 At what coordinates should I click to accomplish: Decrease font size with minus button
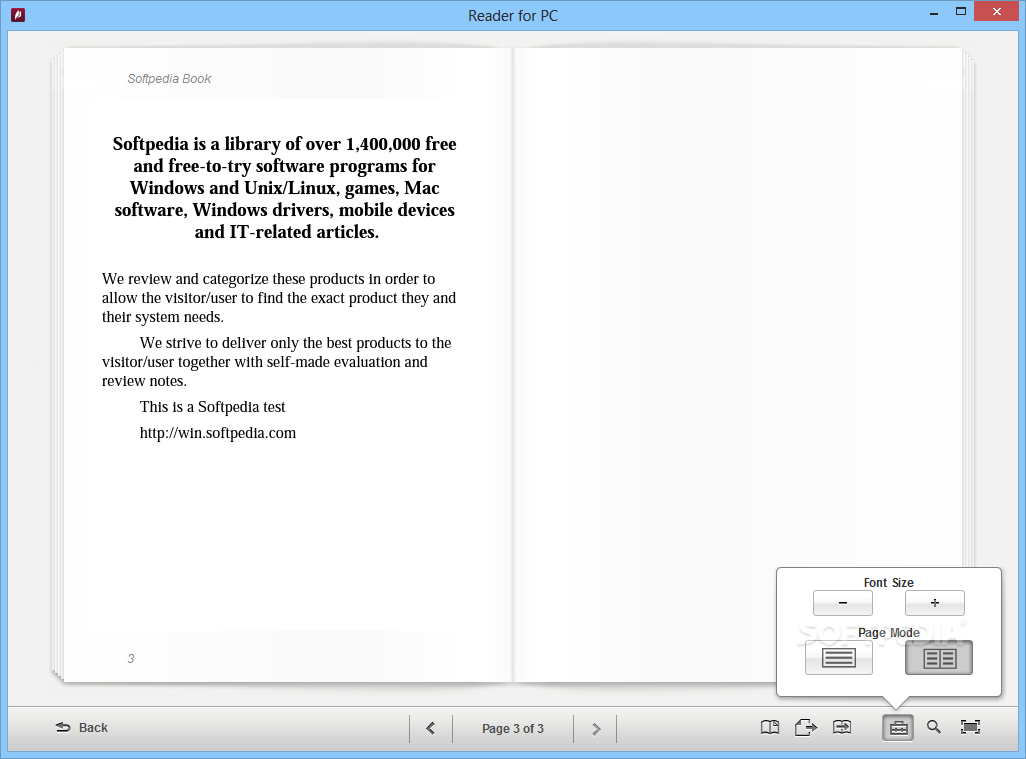click(843, 603)
